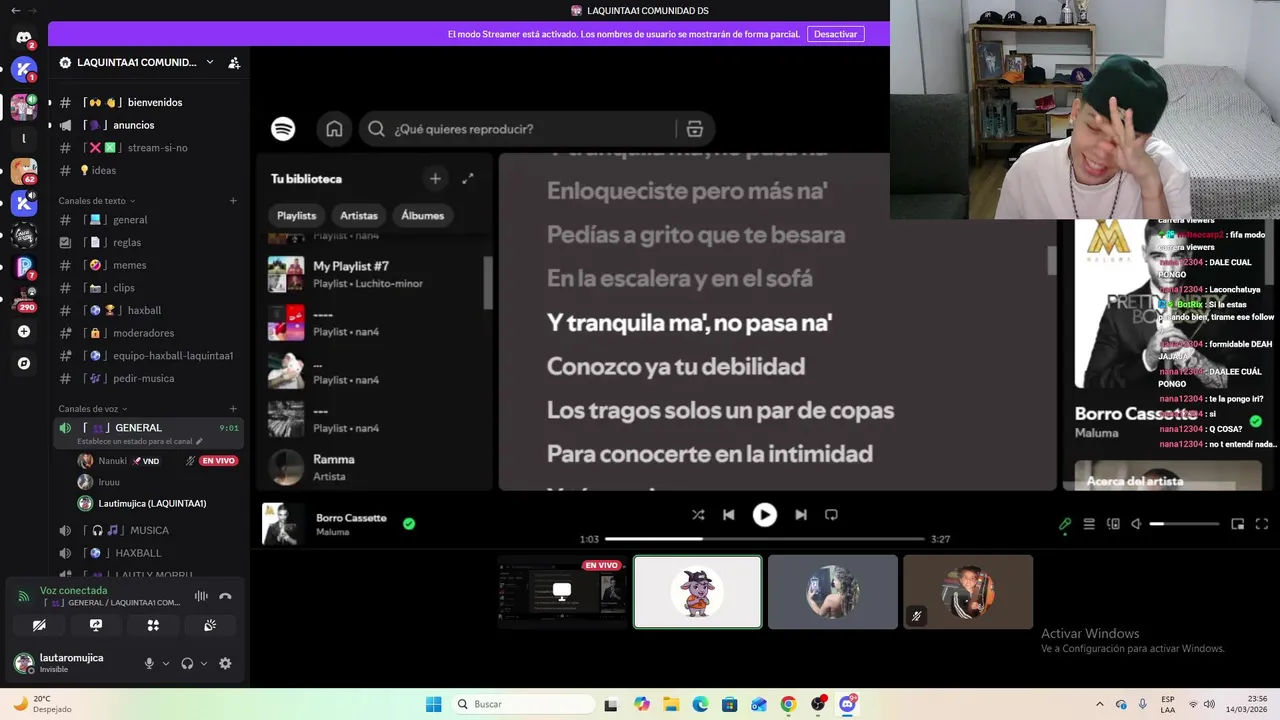Click the Windows taskbar search box
1280x720 pixels.
(522, 704)
